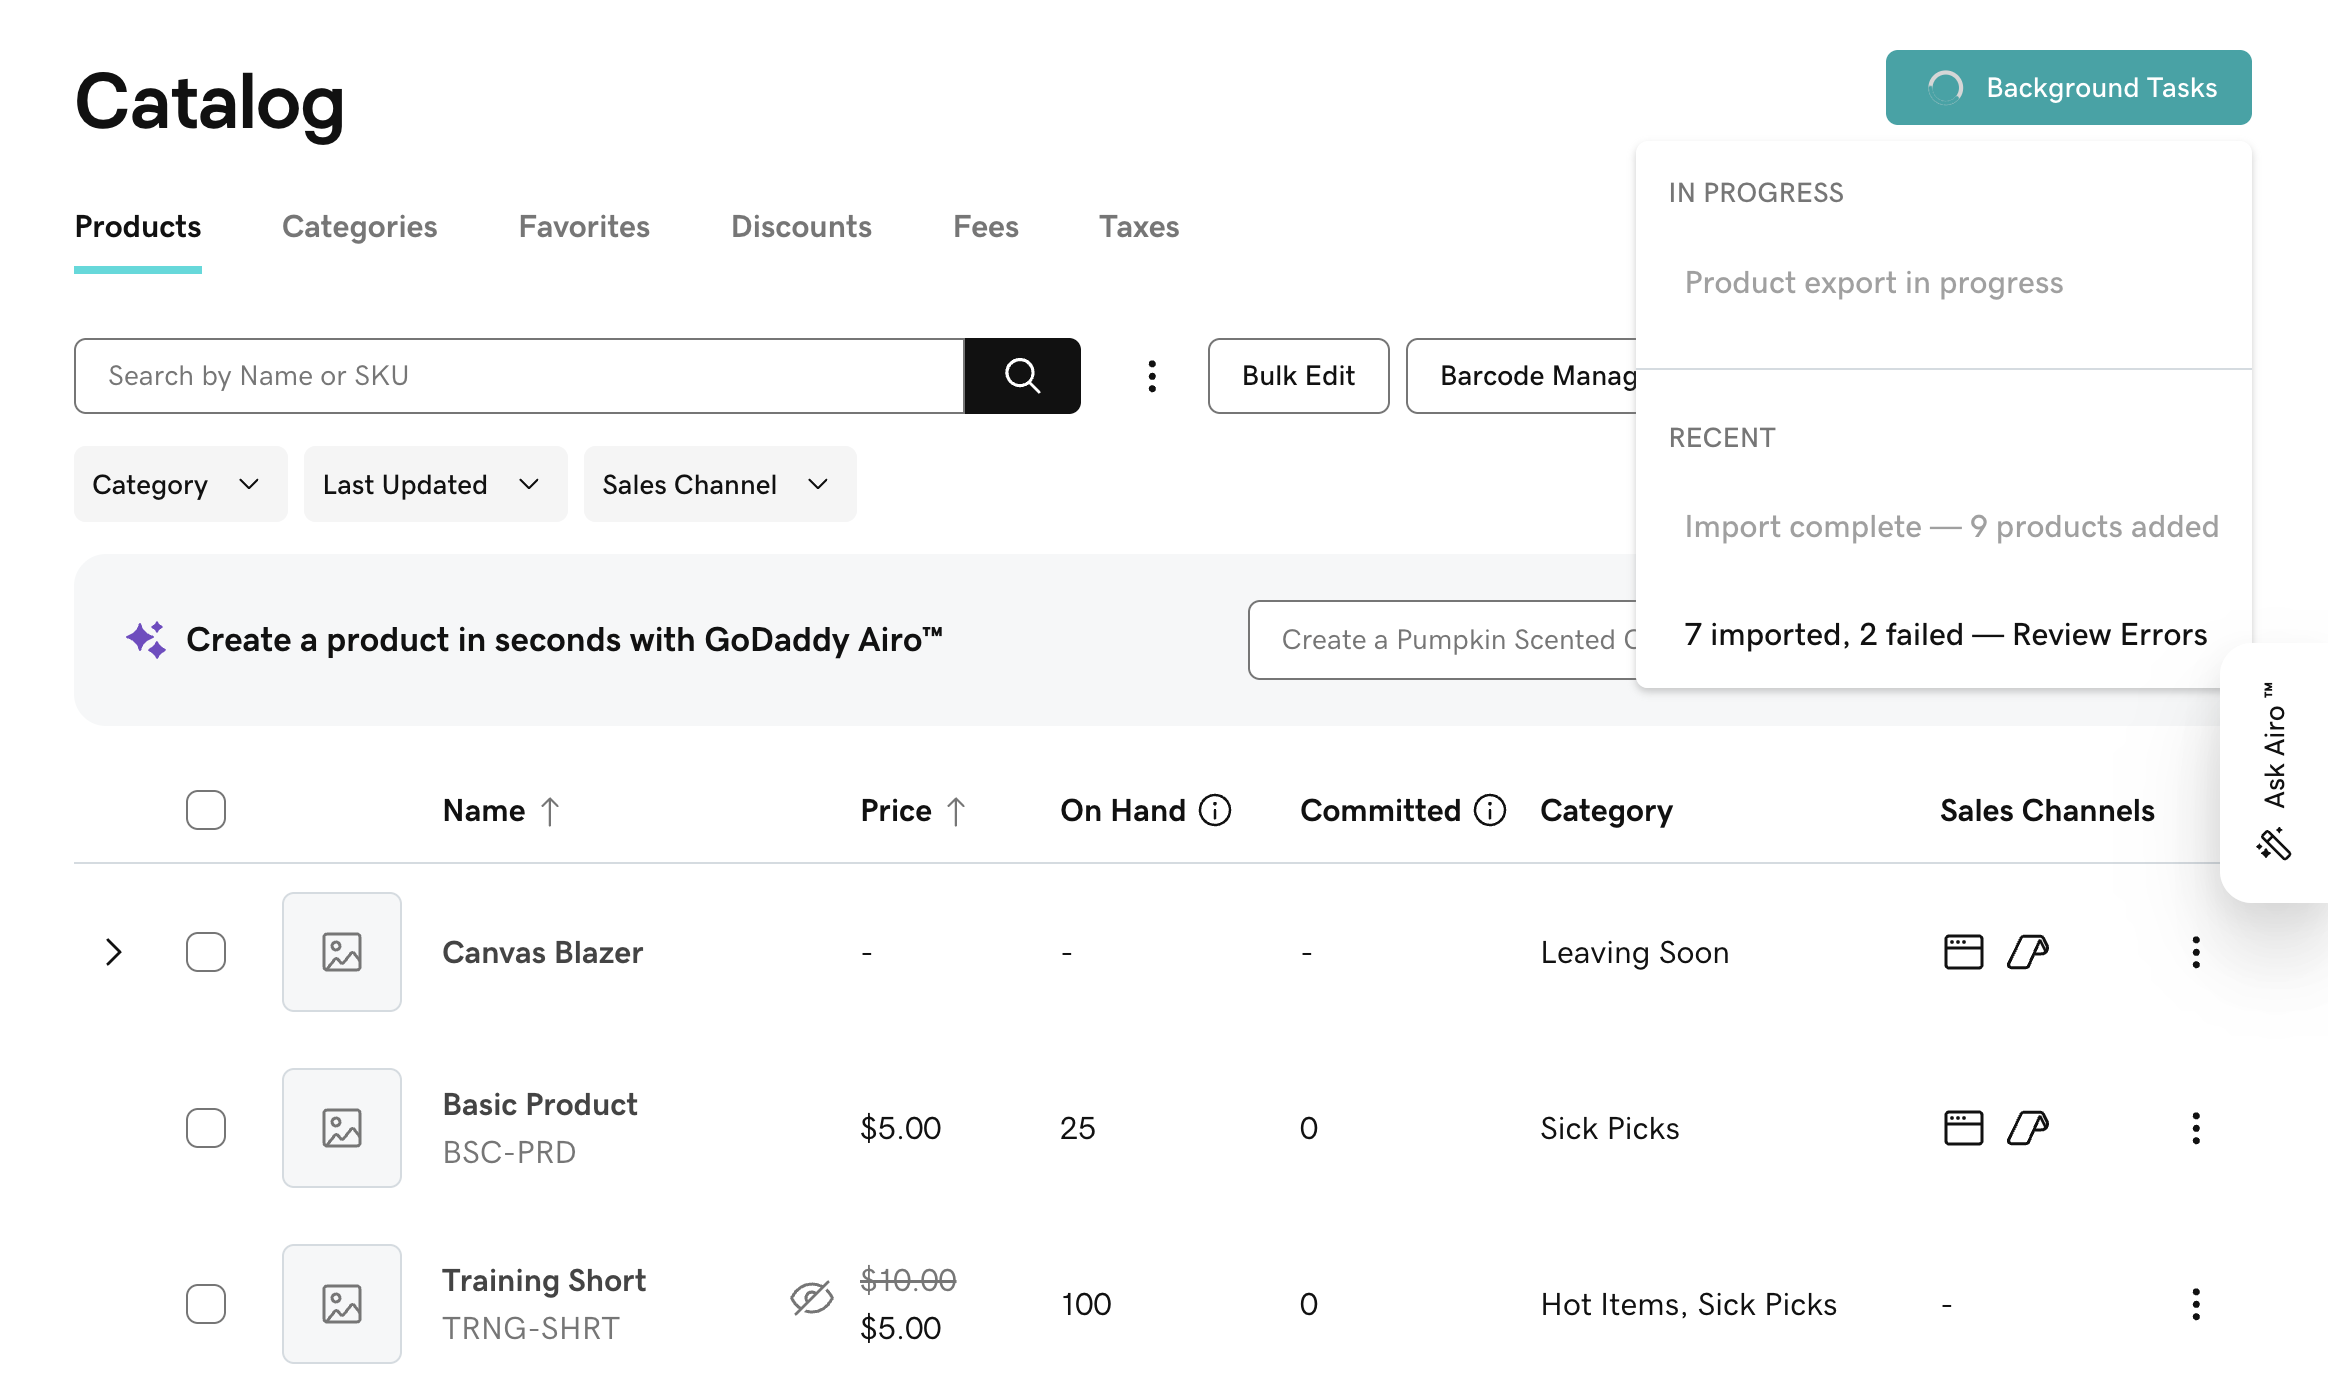Open Canvas Blazer row actions menu
The height and width of the screenshot is (1390, 2328).
click(x=2196, y=952)
